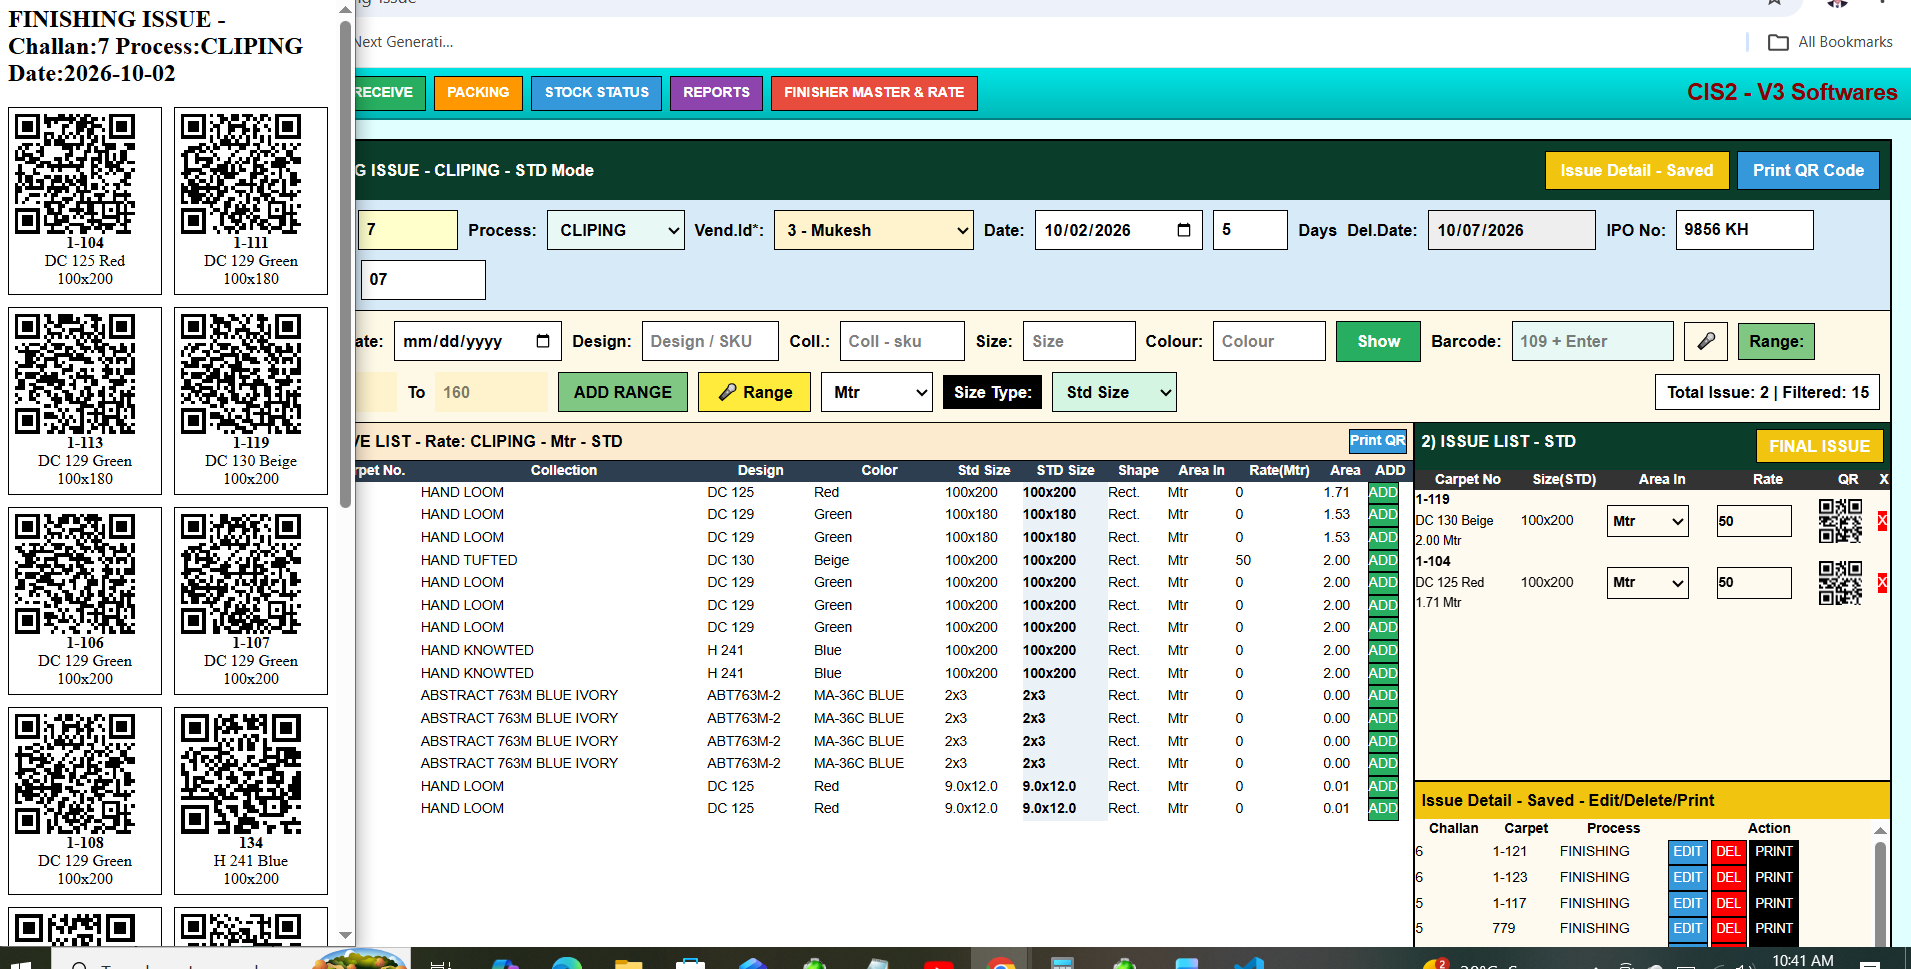Click the QR code icon for carpet 1-119
1911x969 pixels.
(x=1840, y=520)
